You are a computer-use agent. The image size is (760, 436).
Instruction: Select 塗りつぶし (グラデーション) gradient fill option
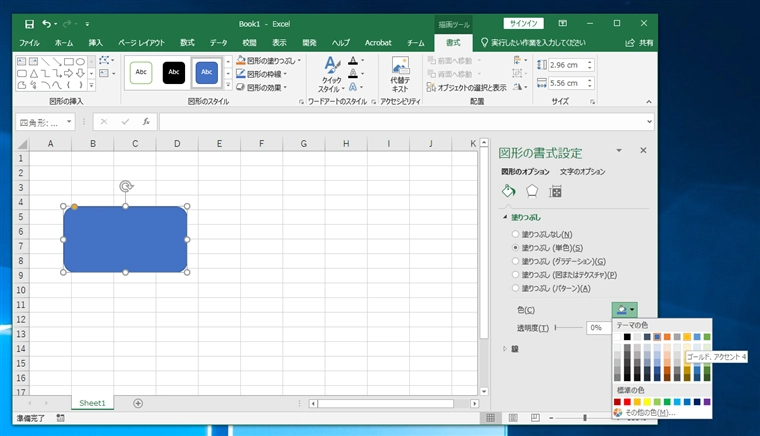click(515, 261)
